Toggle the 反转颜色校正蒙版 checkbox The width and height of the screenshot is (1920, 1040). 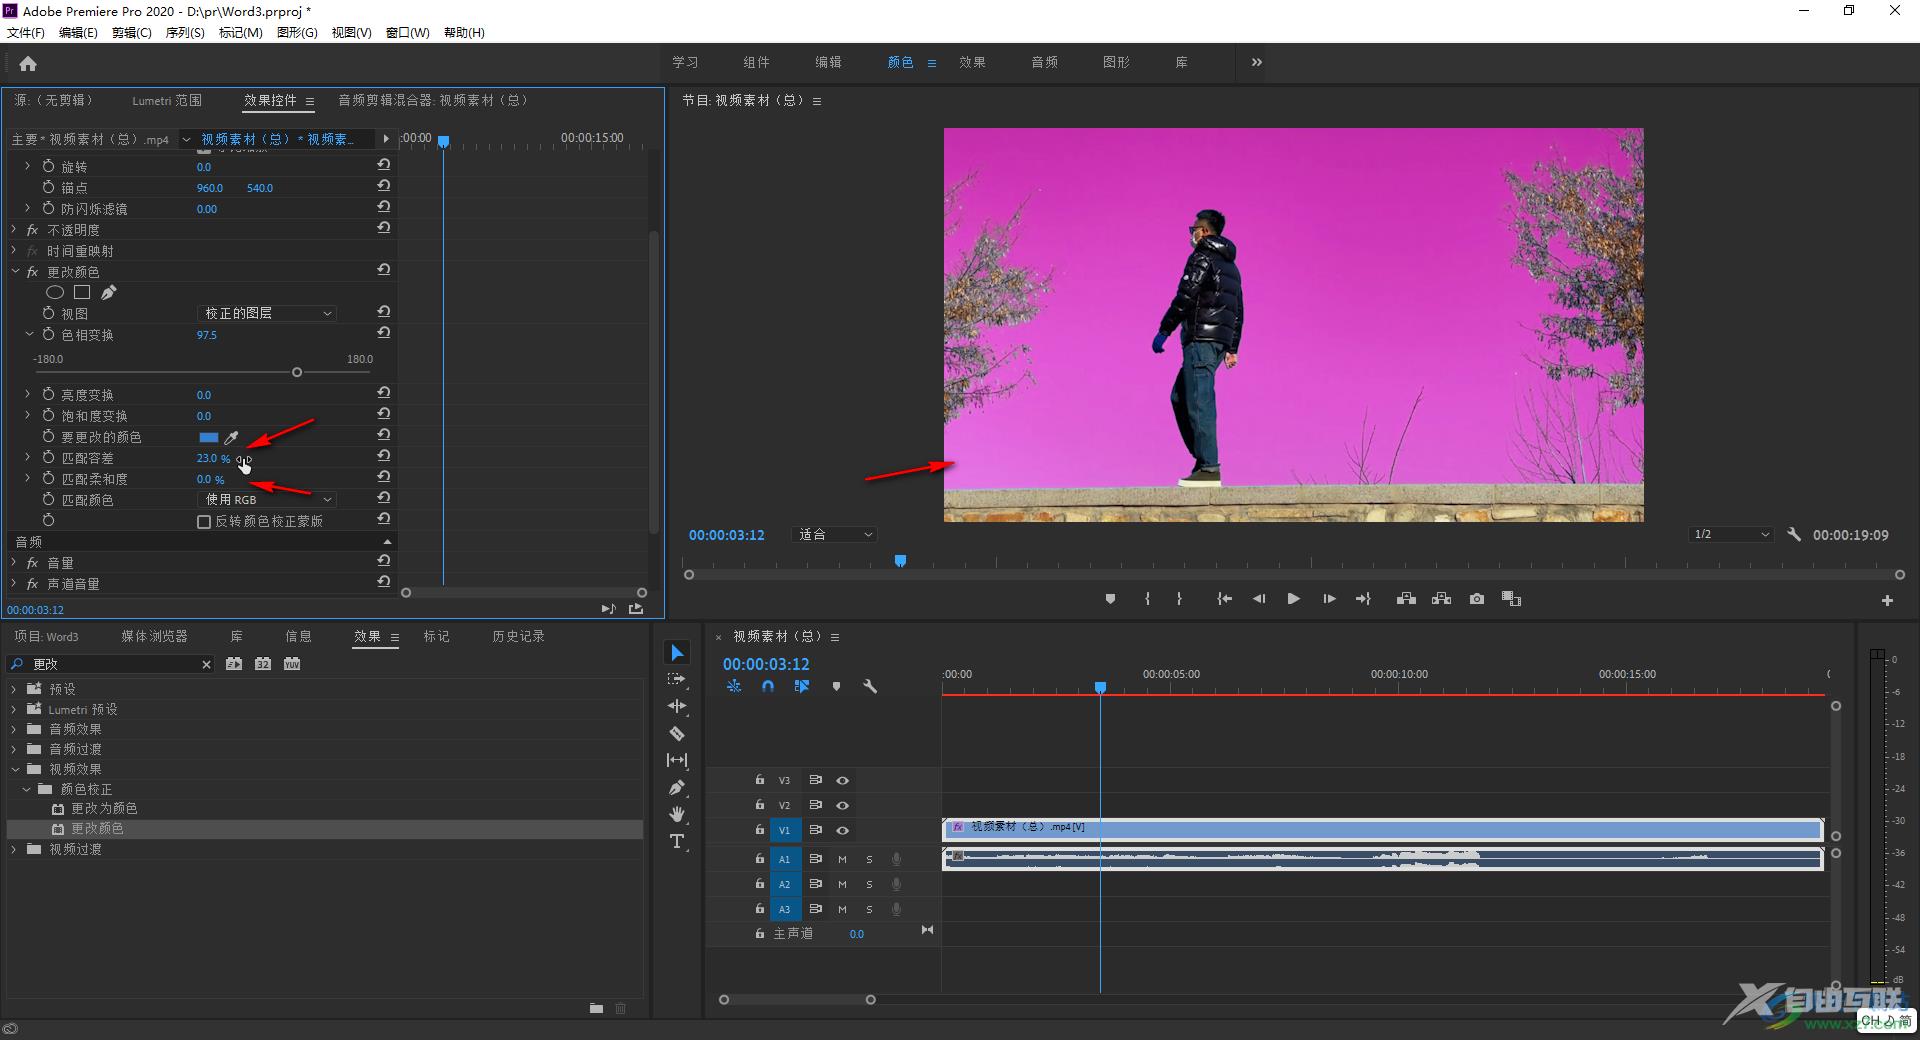click(x=204, y=522)
